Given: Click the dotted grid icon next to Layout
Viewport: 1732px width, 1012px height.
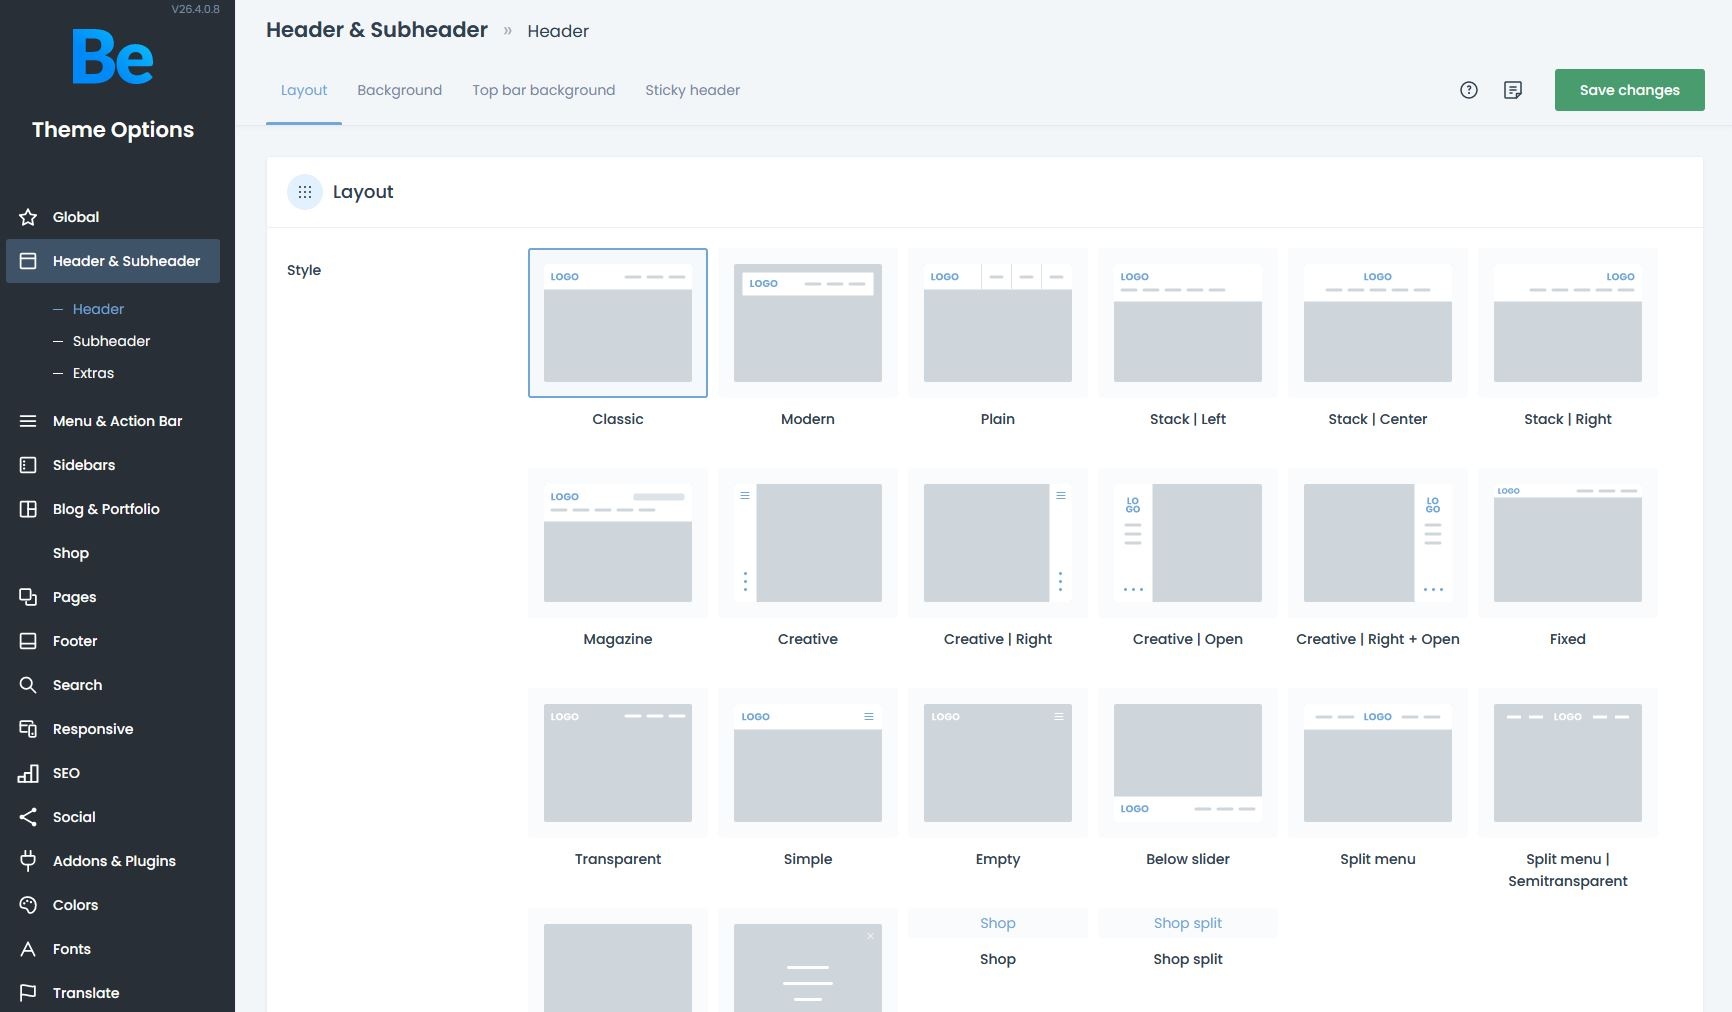Looking at the screenshot, I should 305,192.
